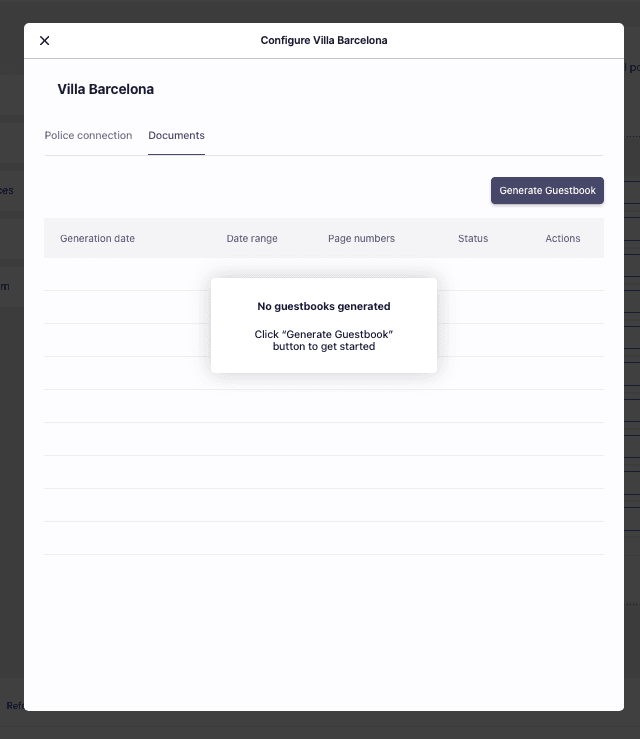This screenshot has width=640, height=739.
Task: Click the partially hidden "Ref" text behind dialog
Action: 14,706
